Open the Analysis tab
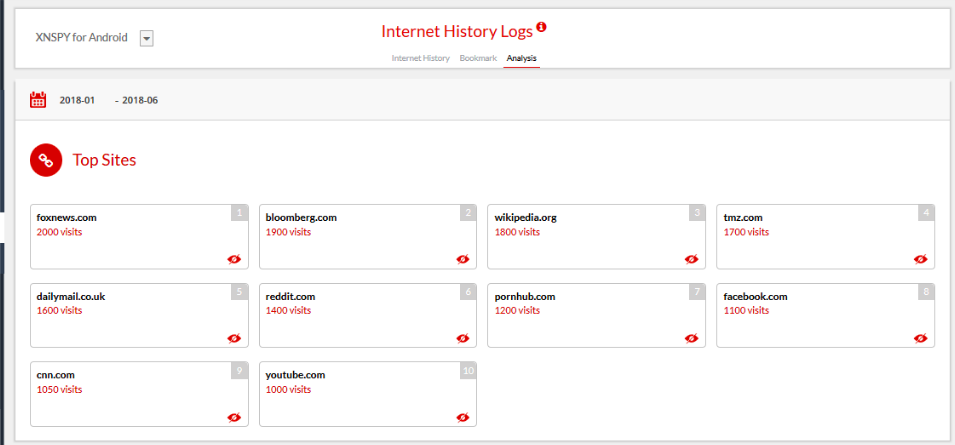Screen dimensions: 955x445 pyautogui.click(x=521, y=58)
